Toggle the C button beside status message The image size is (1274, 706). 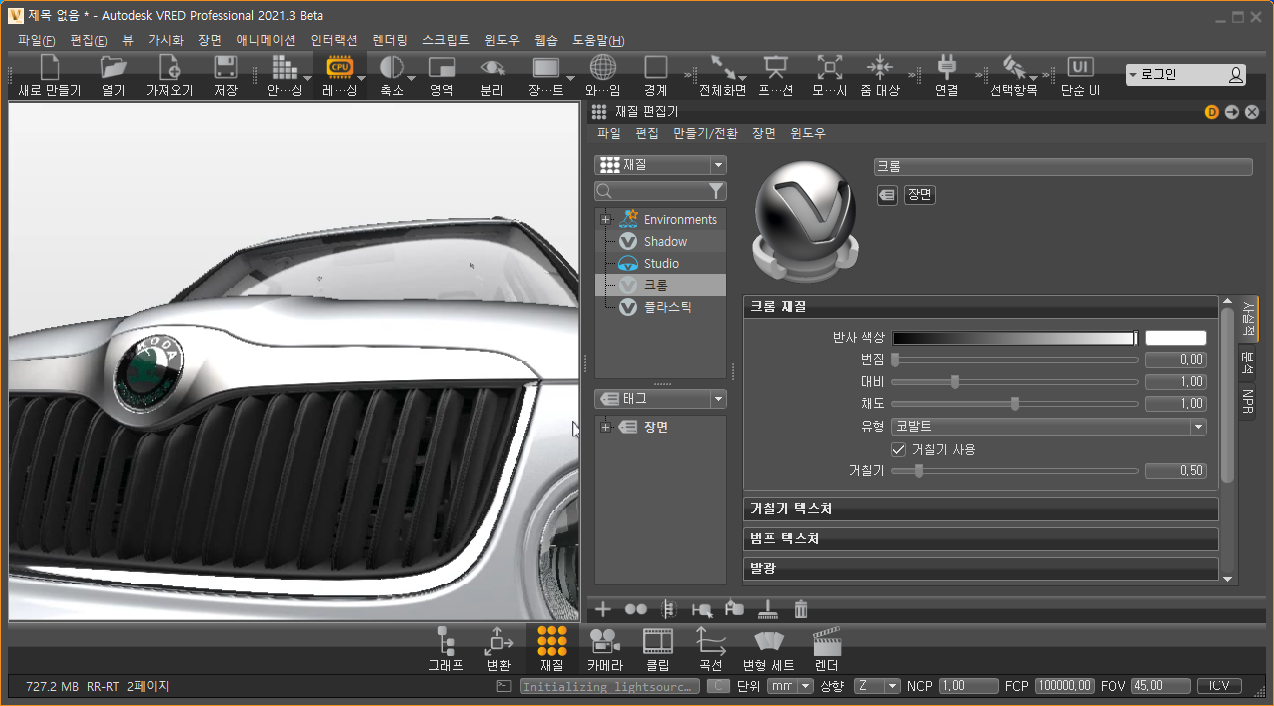(717, 686)
